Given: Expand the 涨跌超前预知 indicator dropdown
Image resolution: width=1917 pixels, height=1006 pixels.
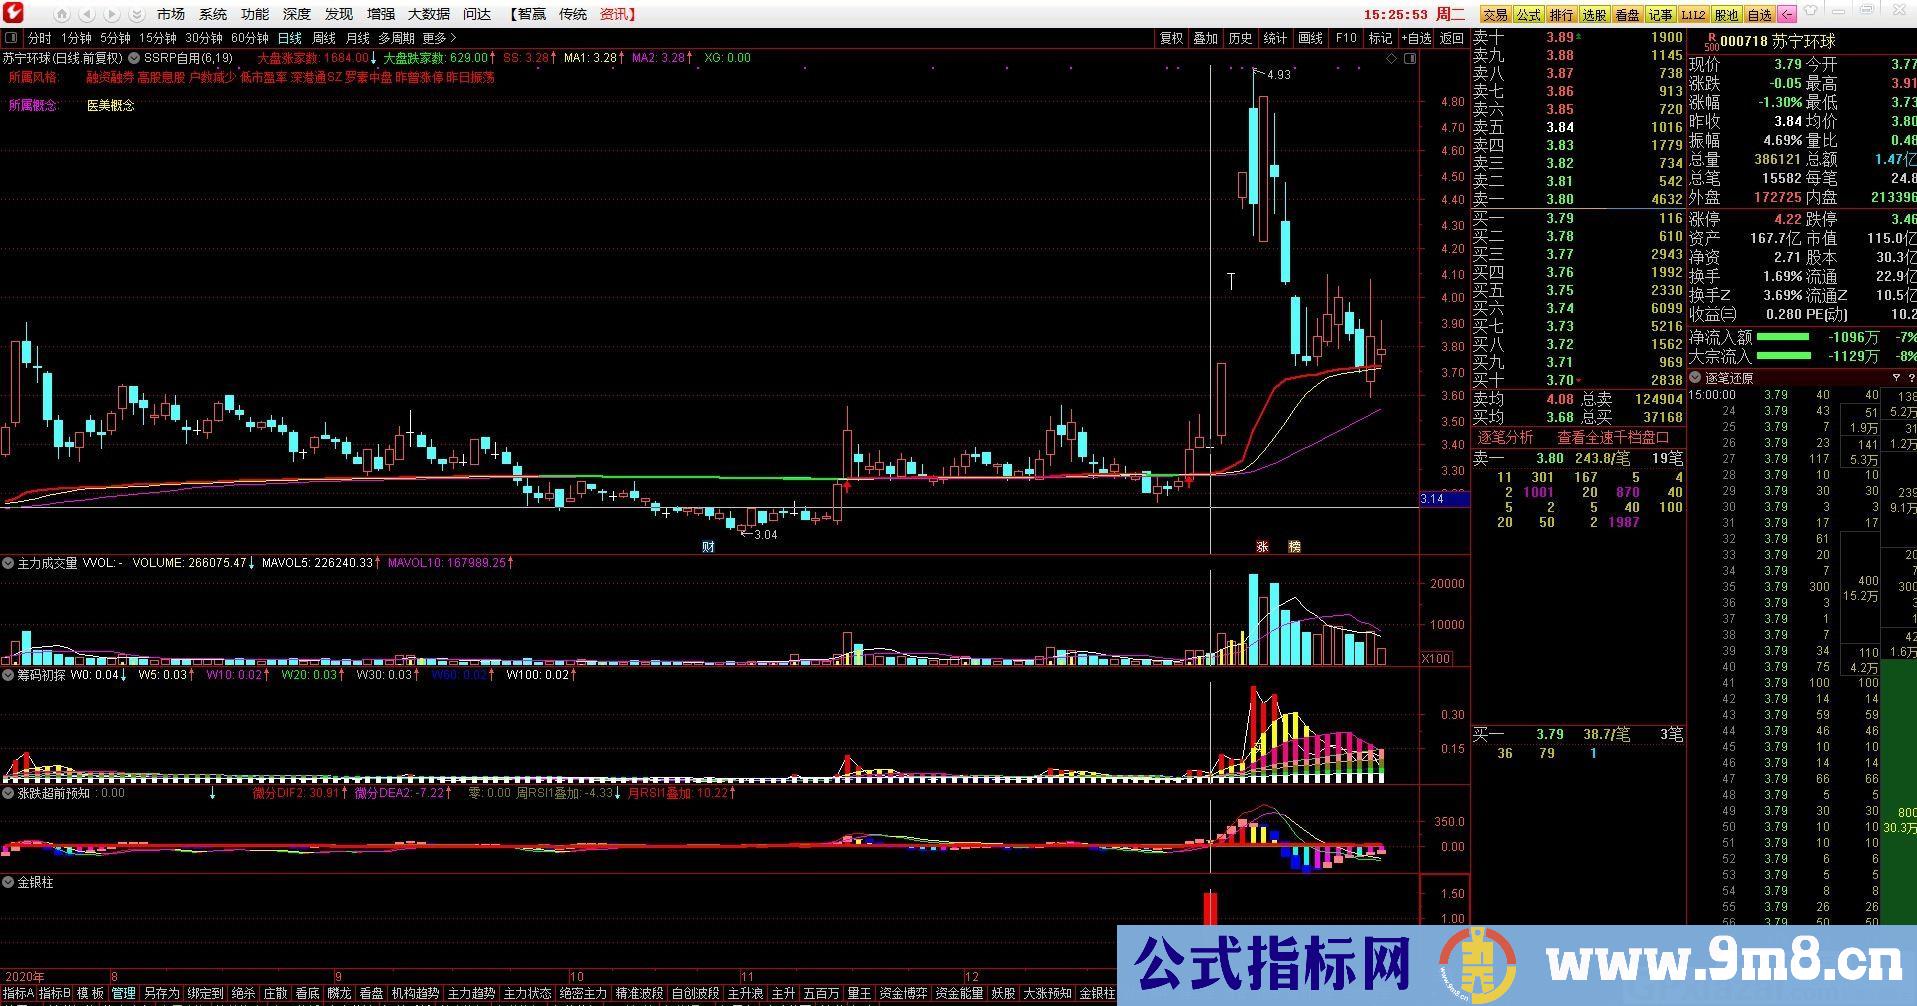Looking at the screenshot, I should coord(8,793).
